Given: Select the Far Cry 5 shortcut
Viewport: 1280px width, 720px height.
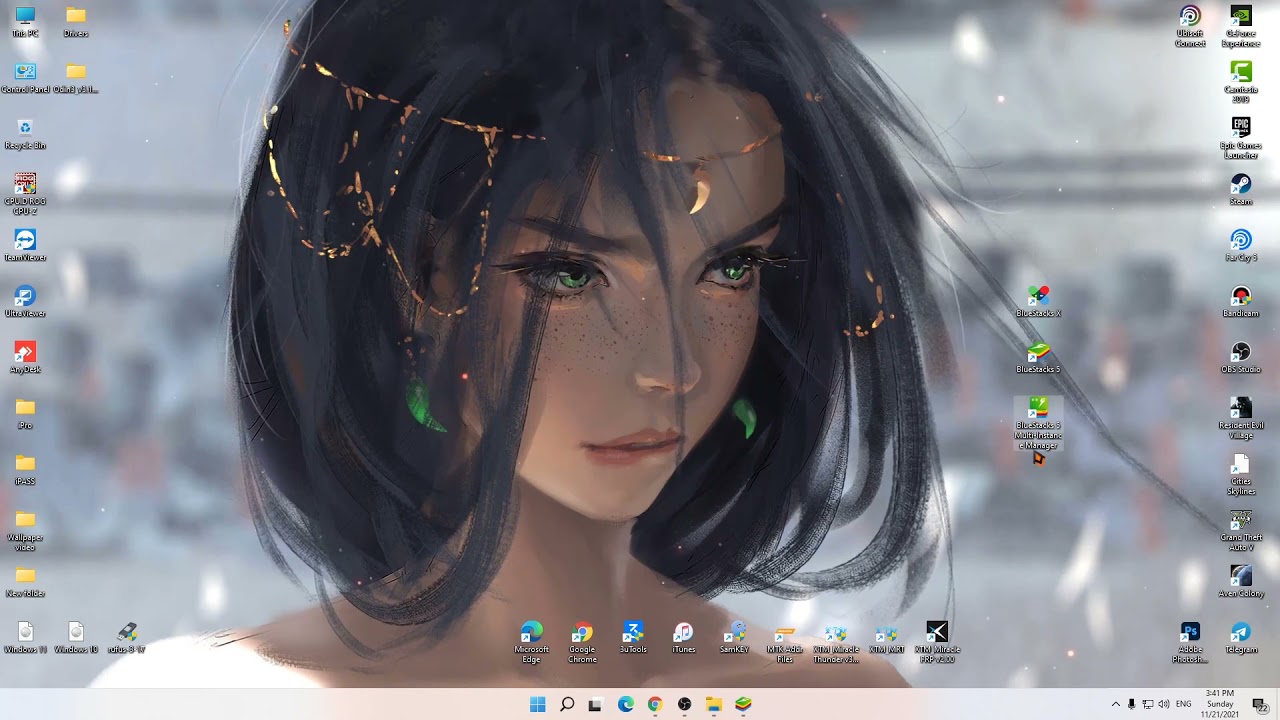Looking at the screenshot, I should [x=1241, y=246].
